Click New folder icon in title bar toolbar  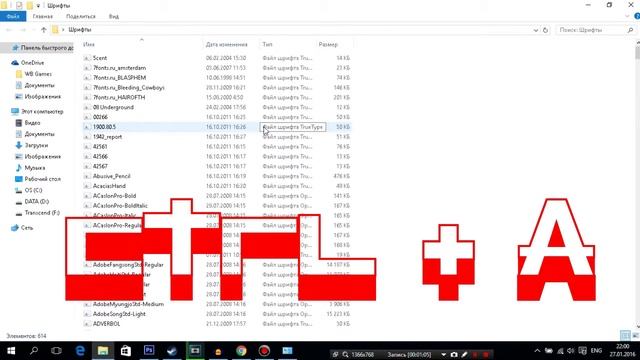coord(29,6)
